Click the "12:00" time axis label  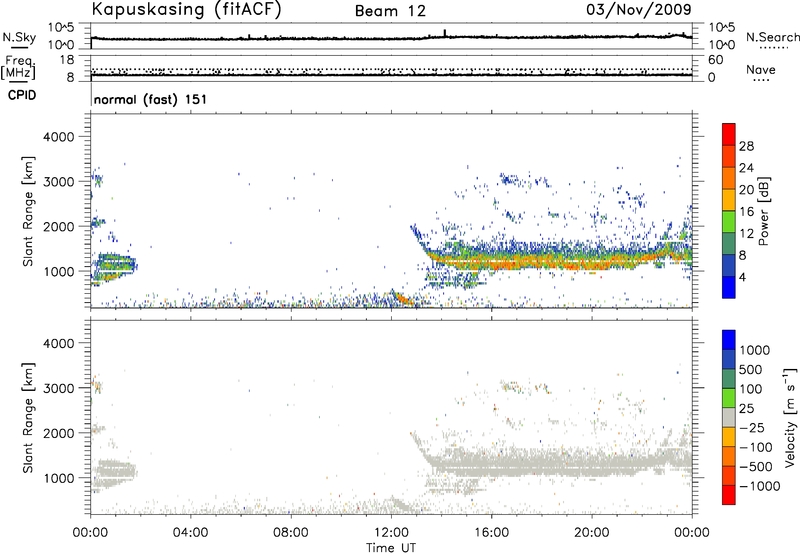click(391, 533)
